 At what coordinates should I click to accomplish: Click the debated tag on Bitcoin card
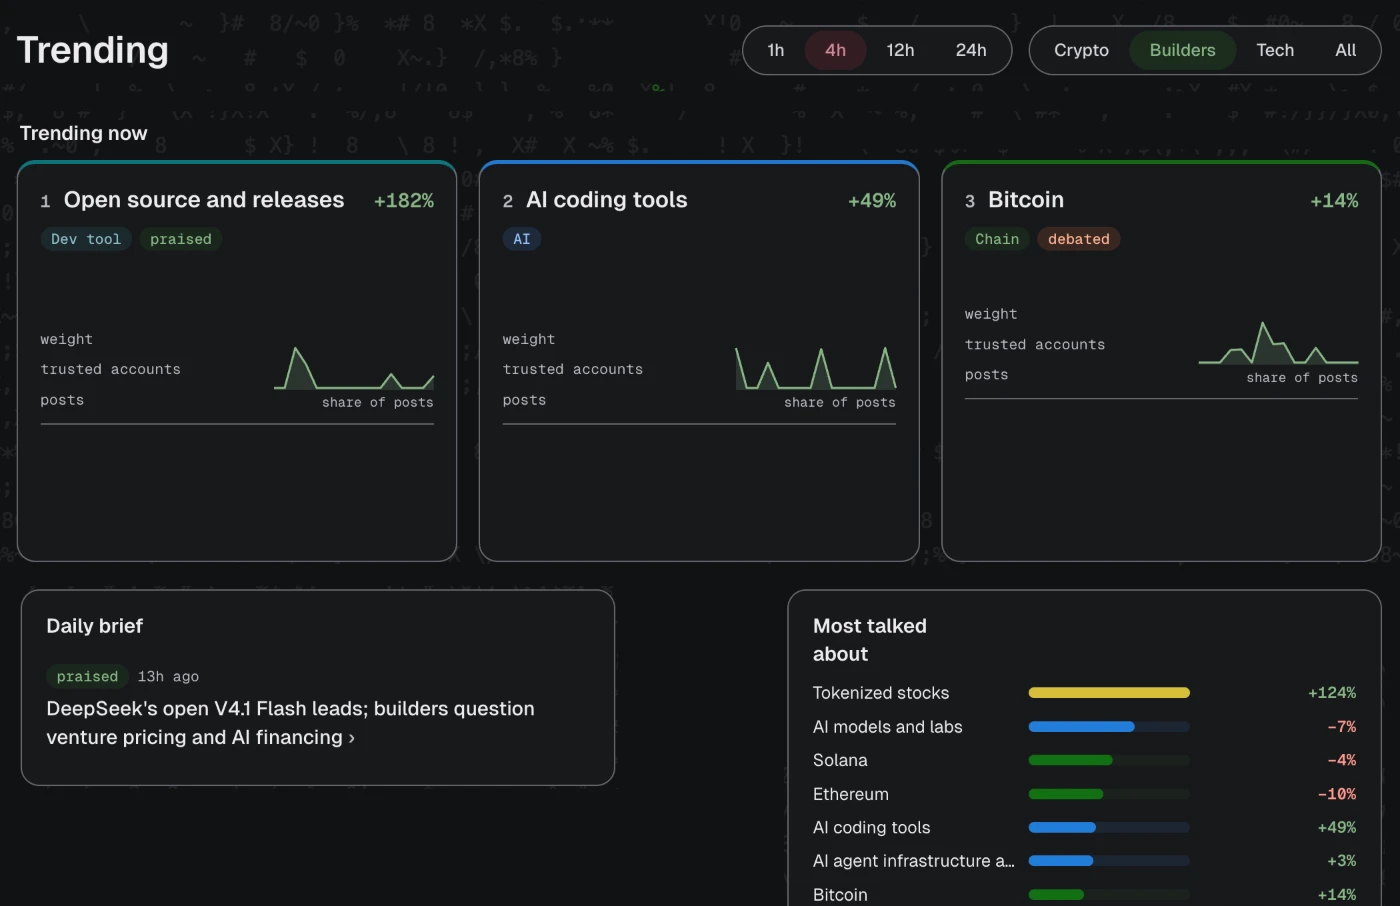click(1079, 239)
